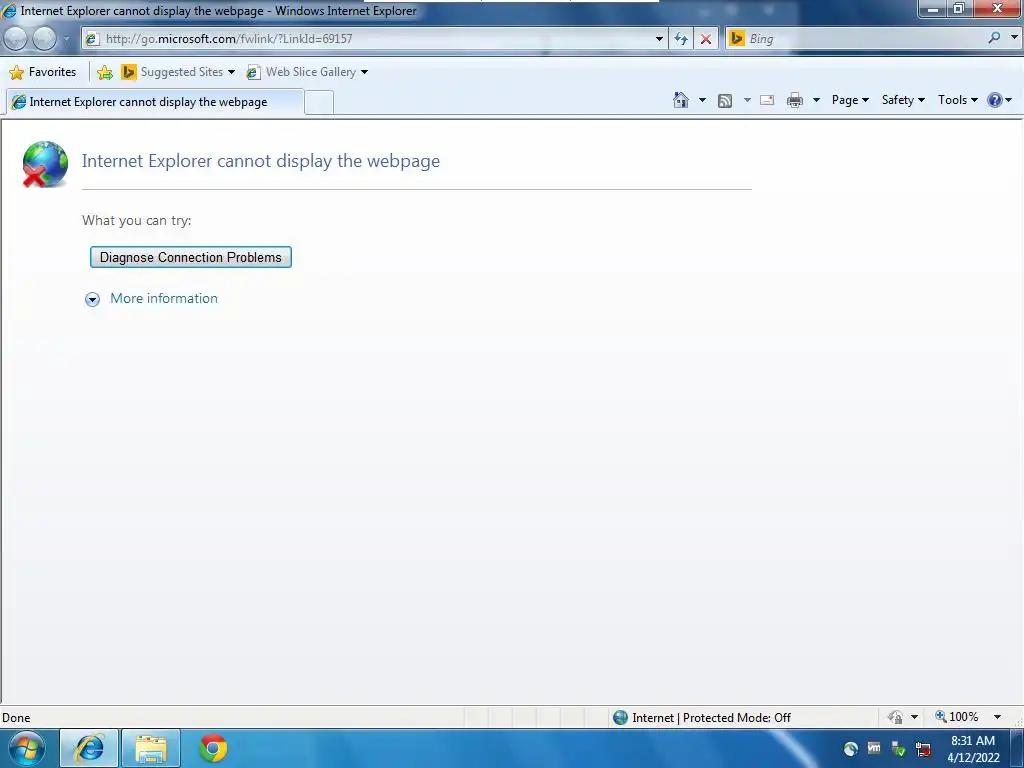Viewport: 1024px width, 768px height.
Task: Click Internet Protected Mode status zone
Action: click(703, 718)
